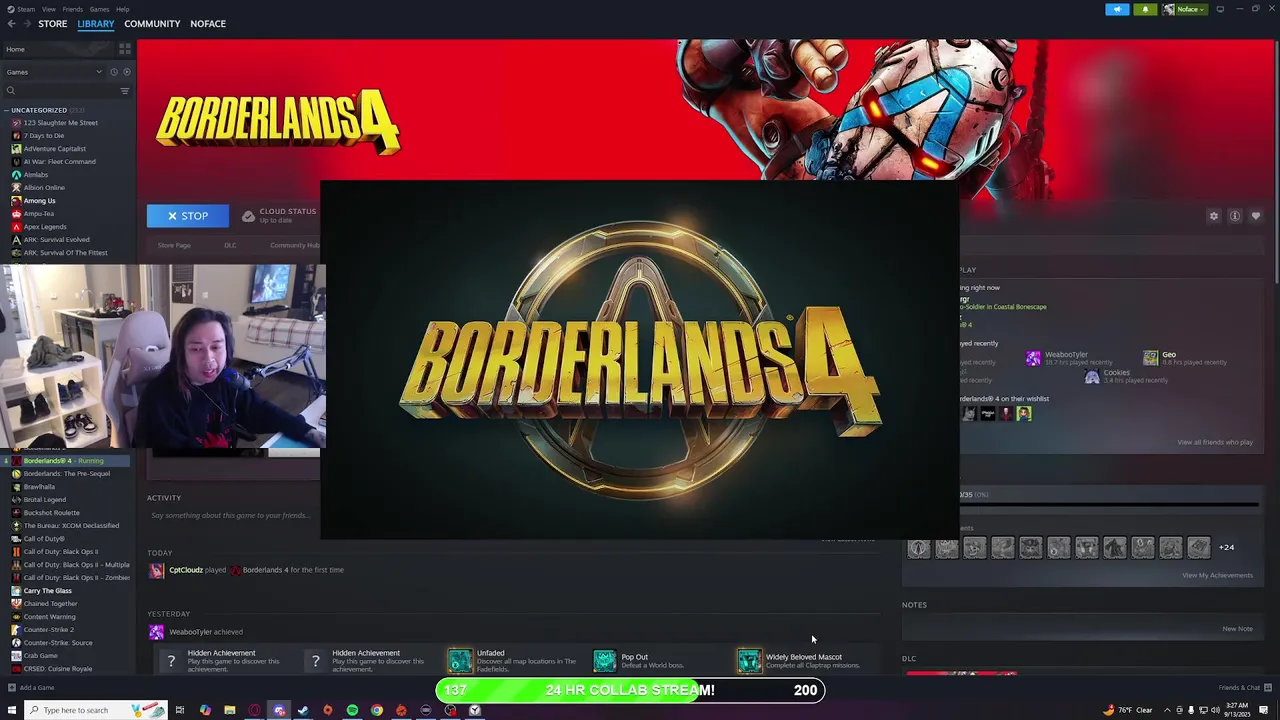Open the Games menu
The height and width of the screenshot is (720, 1280).
pyautogui.click(x=99, y=9)
